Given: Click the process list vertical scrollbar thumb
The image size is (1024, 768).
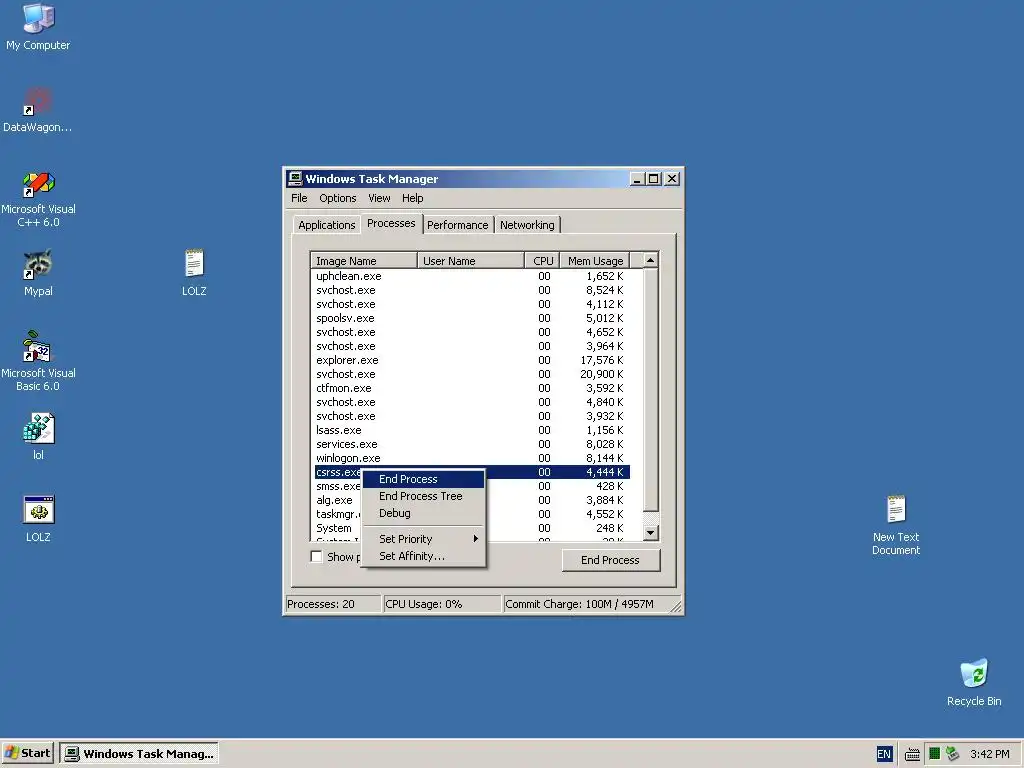Looking at the screenshot, I should (650, 390).
